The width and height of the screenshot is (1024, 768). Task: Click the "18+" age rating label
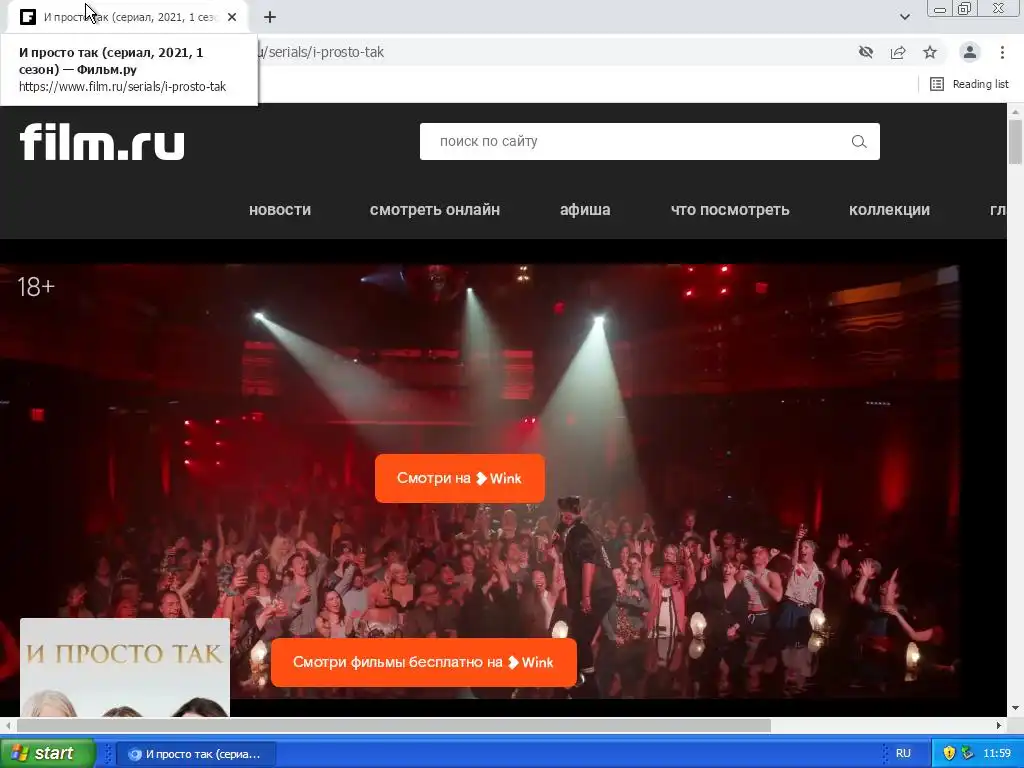(x=36, y=287)
